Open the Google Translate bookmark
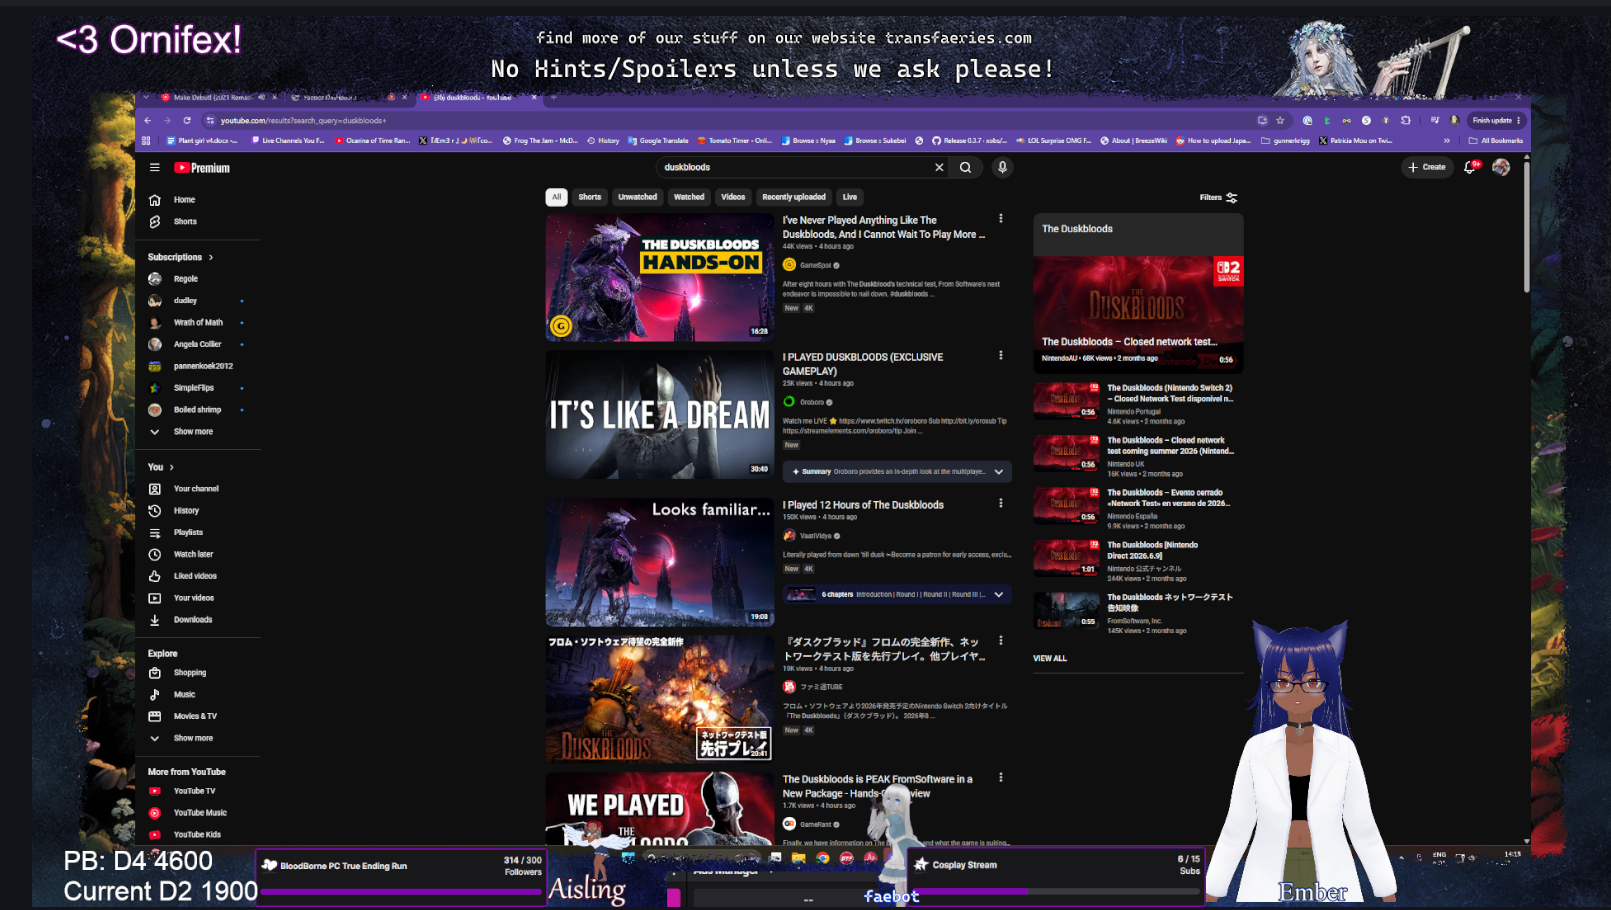Viewport: 1611px width, 910px height. (x=658, y=141)
